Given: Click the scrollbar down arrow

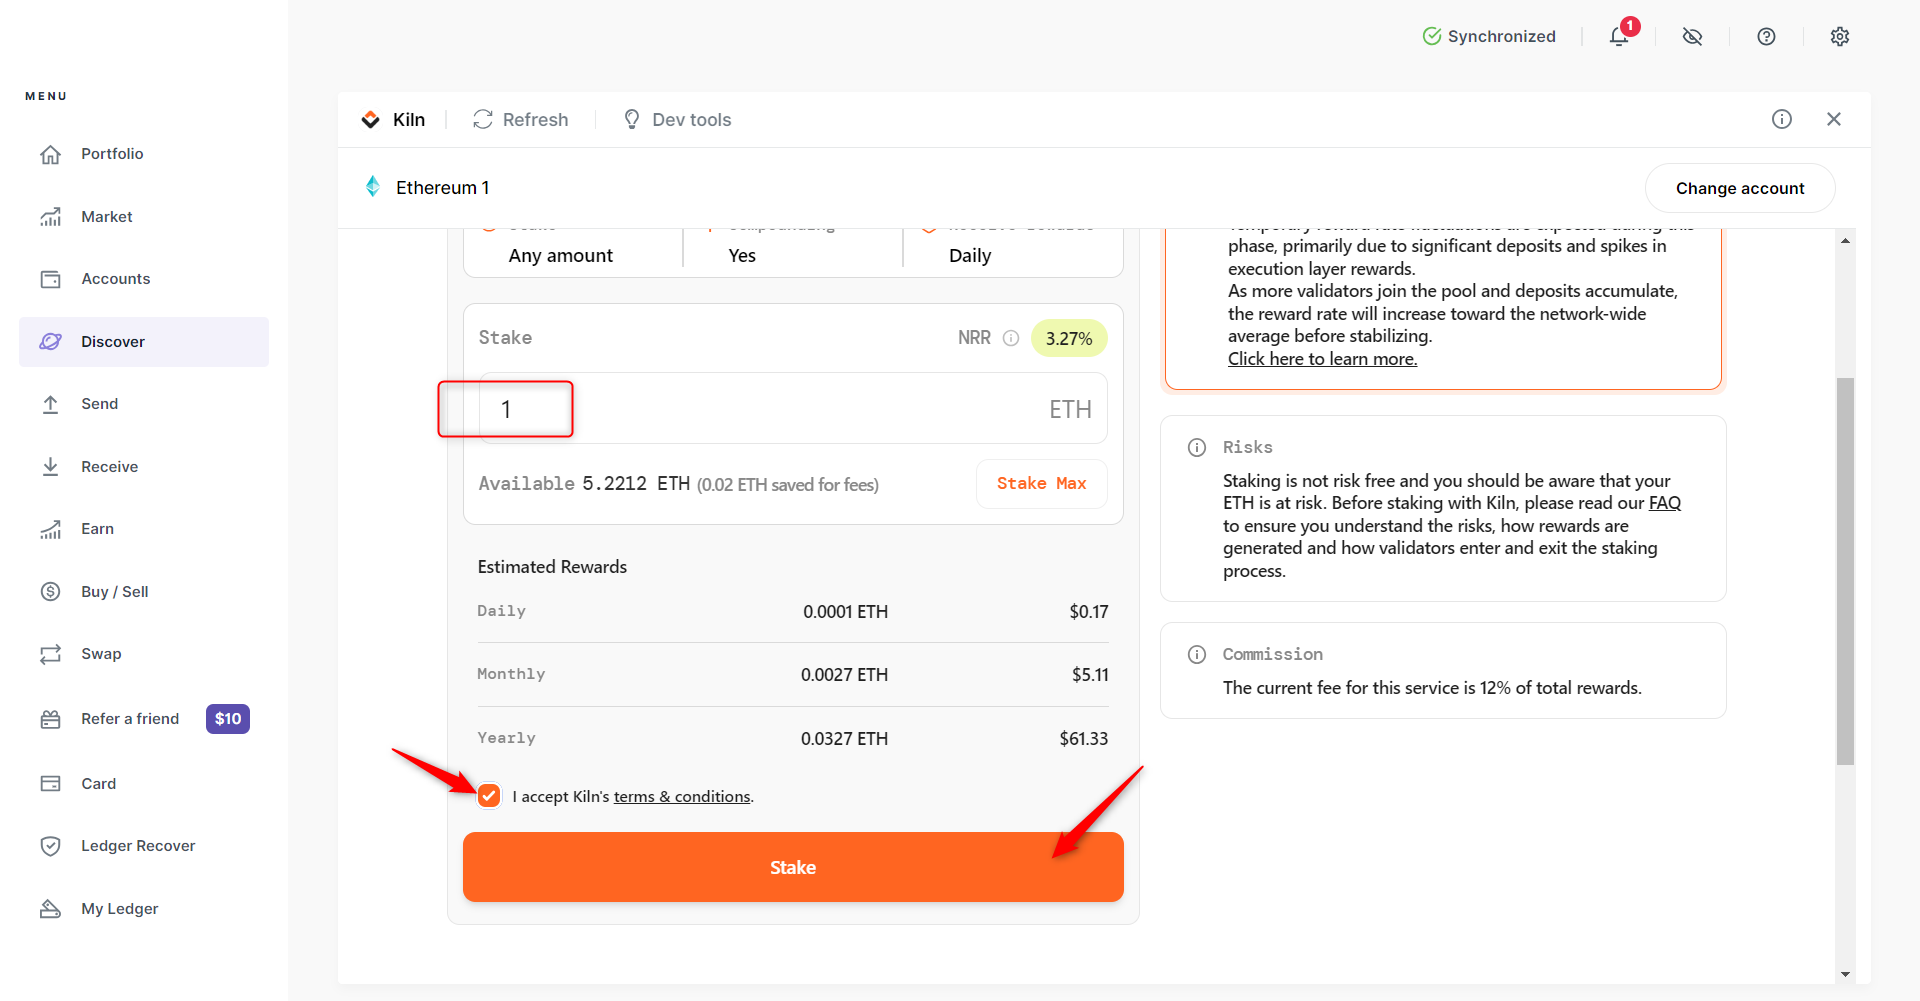Looking at the screenshot, I should coord(1845,974).
